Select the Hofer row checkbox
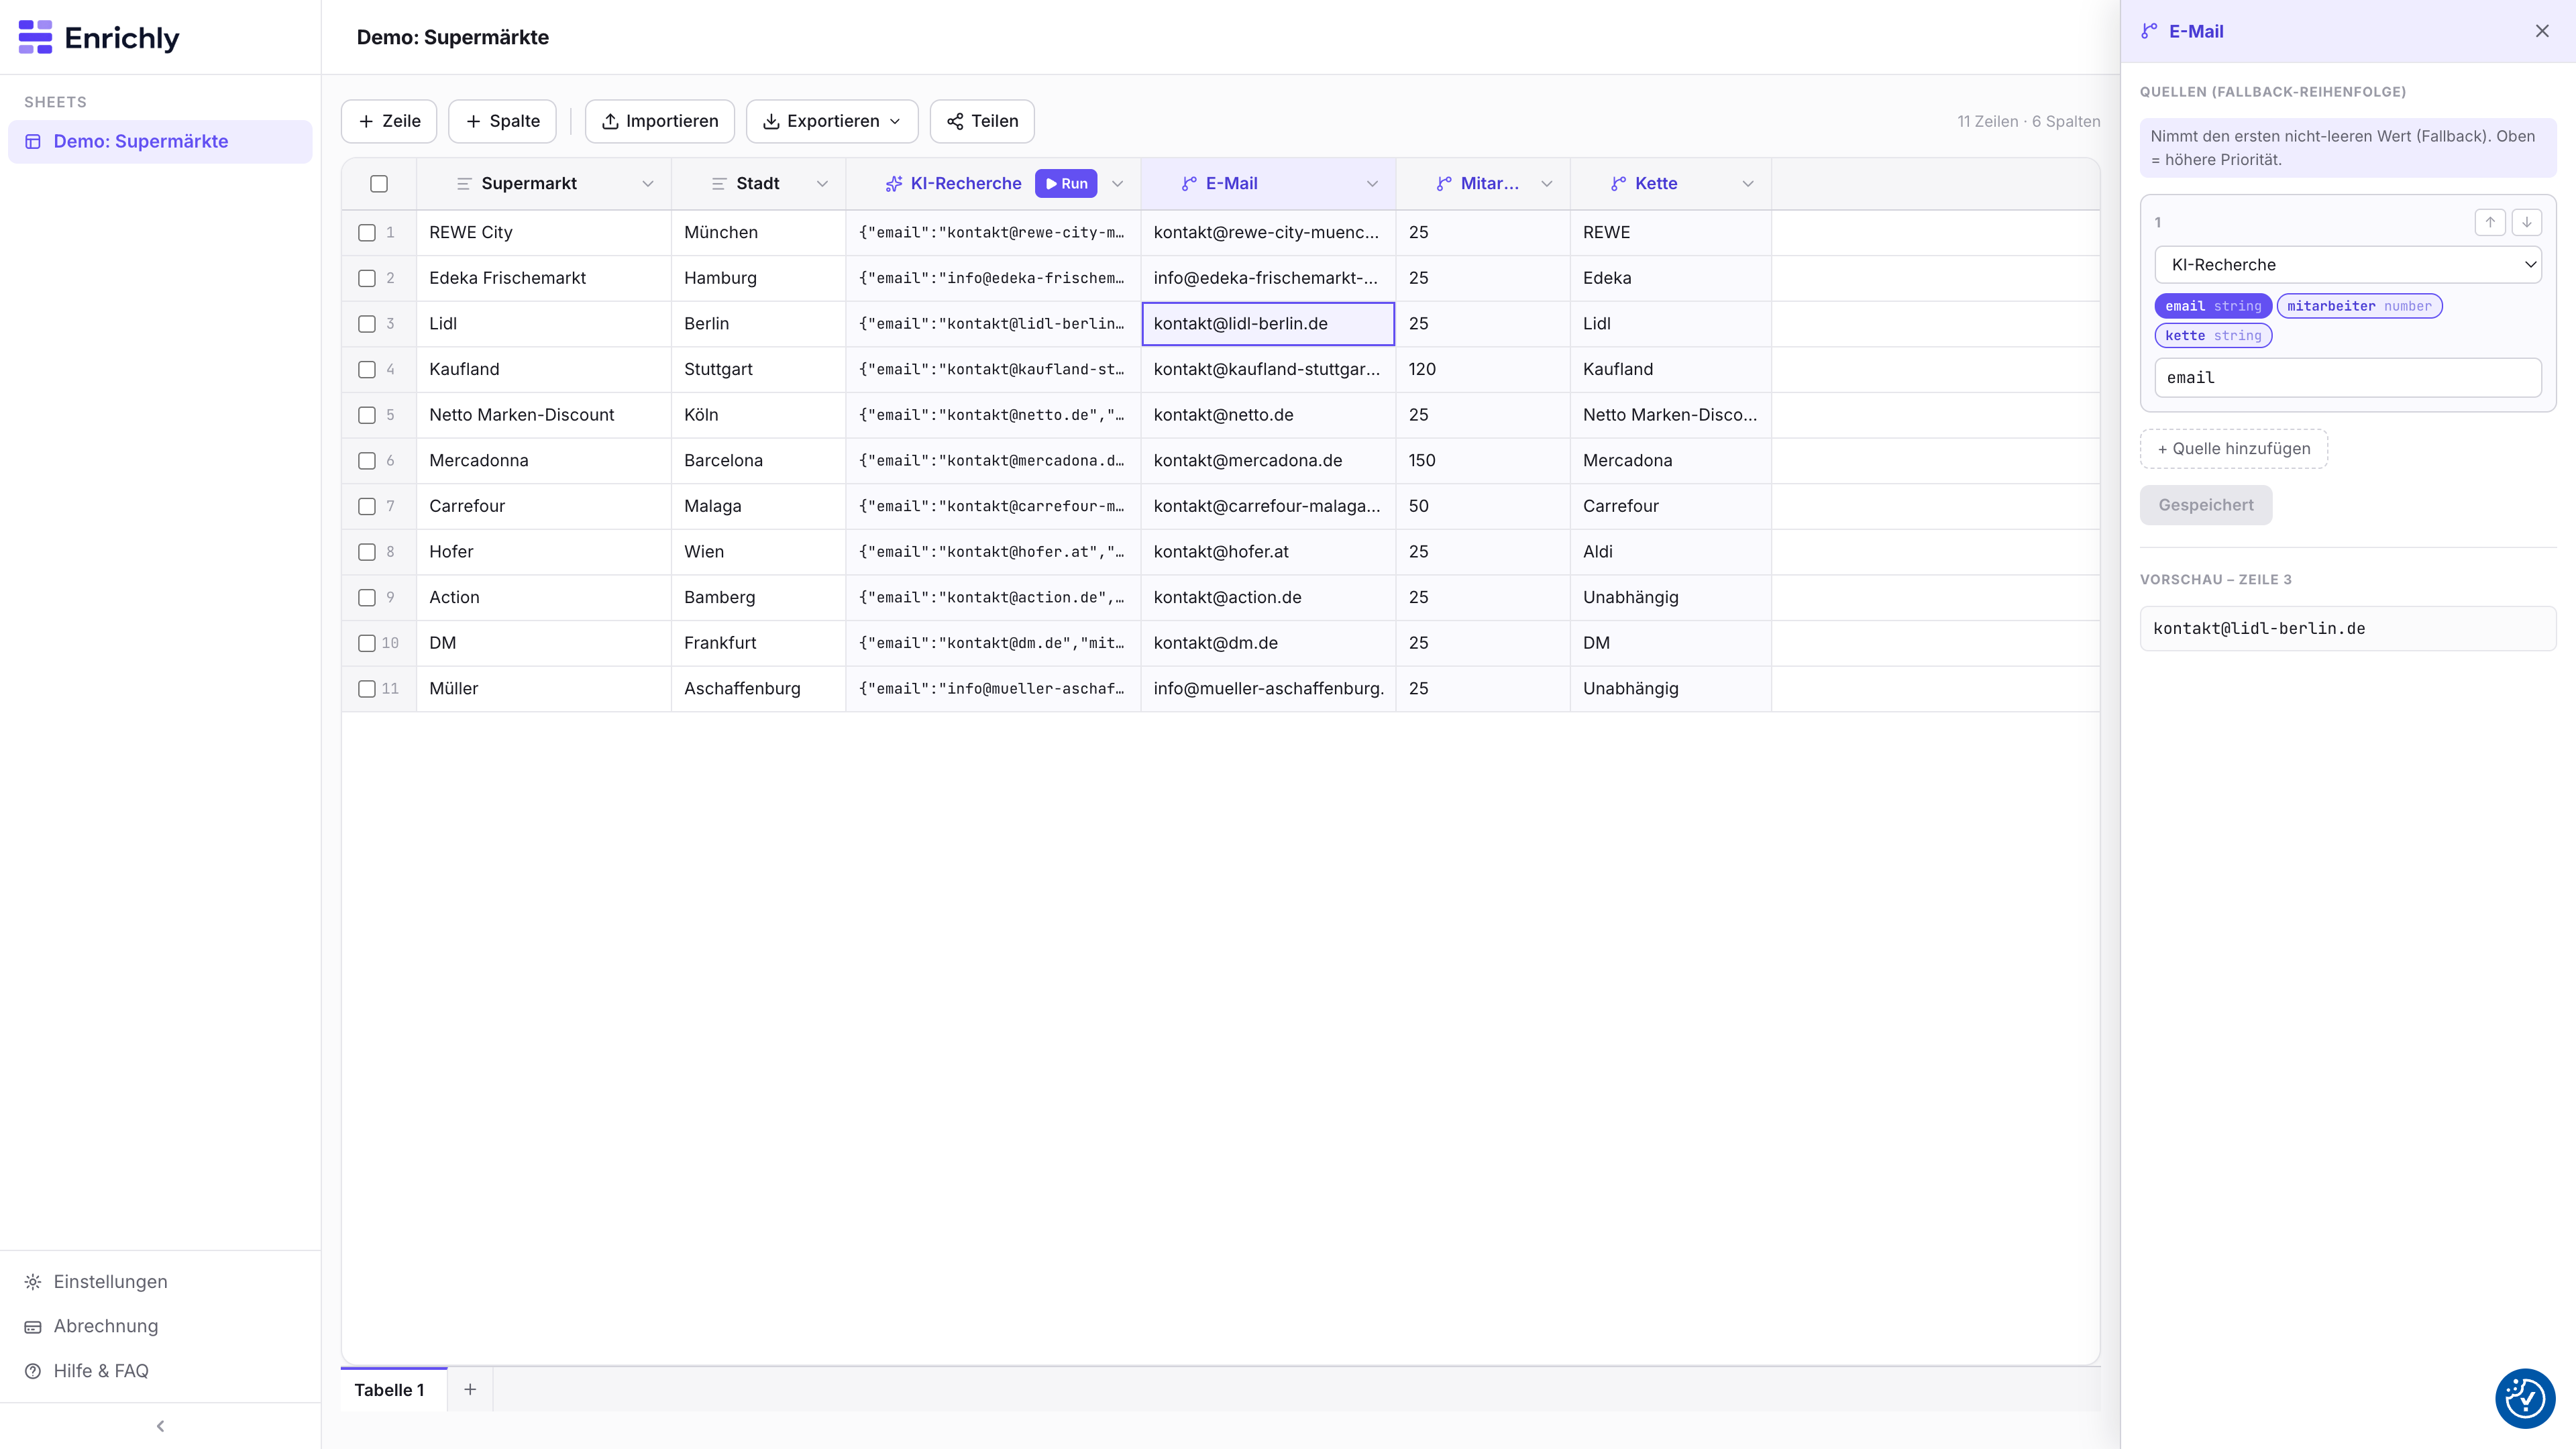 (367, 552)
